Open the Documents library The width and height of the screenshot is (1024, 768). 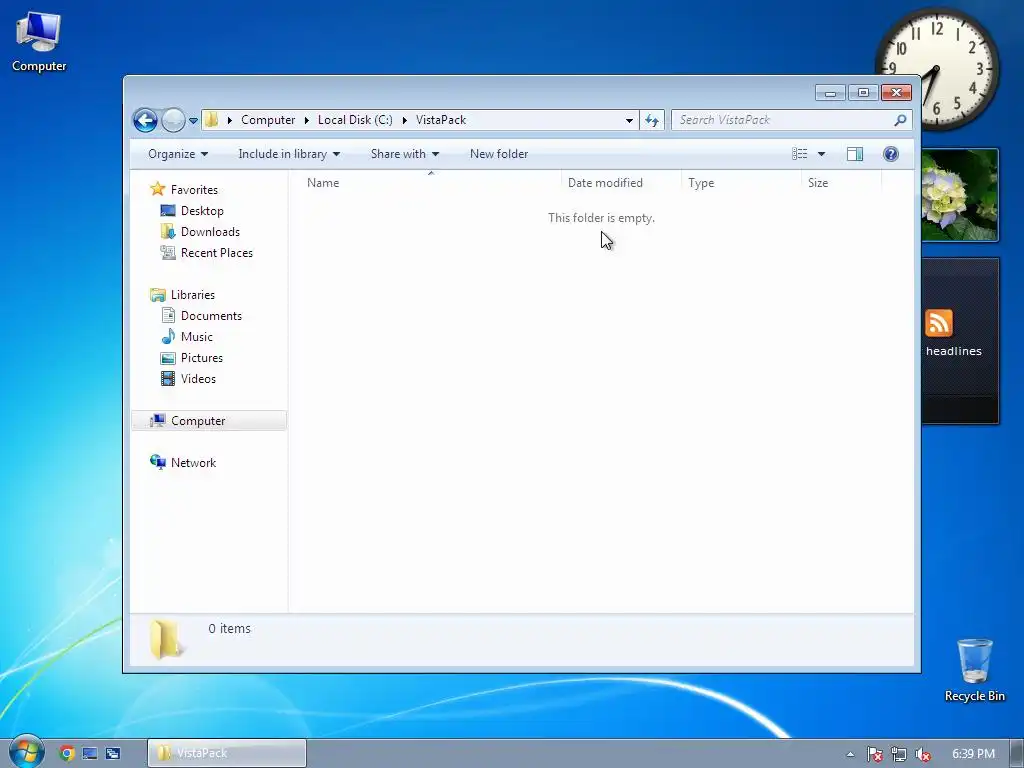pos(211,316)
